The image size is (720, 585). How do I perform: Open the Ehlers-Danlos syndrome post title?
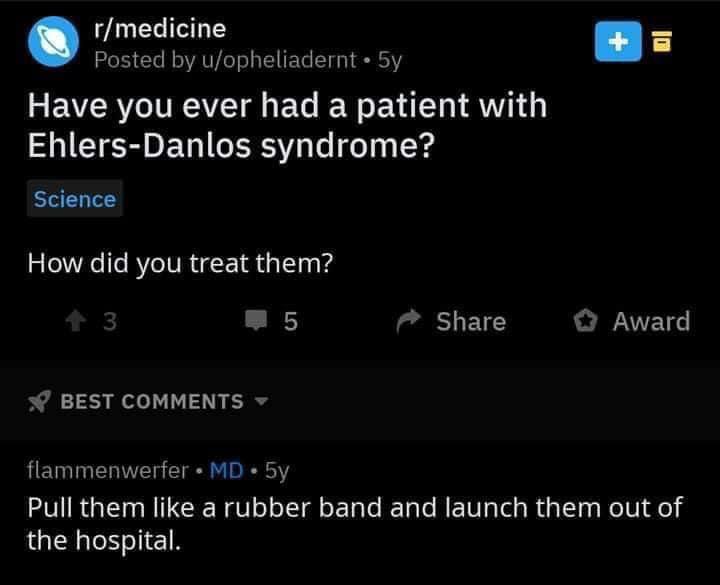click(287, 125)
